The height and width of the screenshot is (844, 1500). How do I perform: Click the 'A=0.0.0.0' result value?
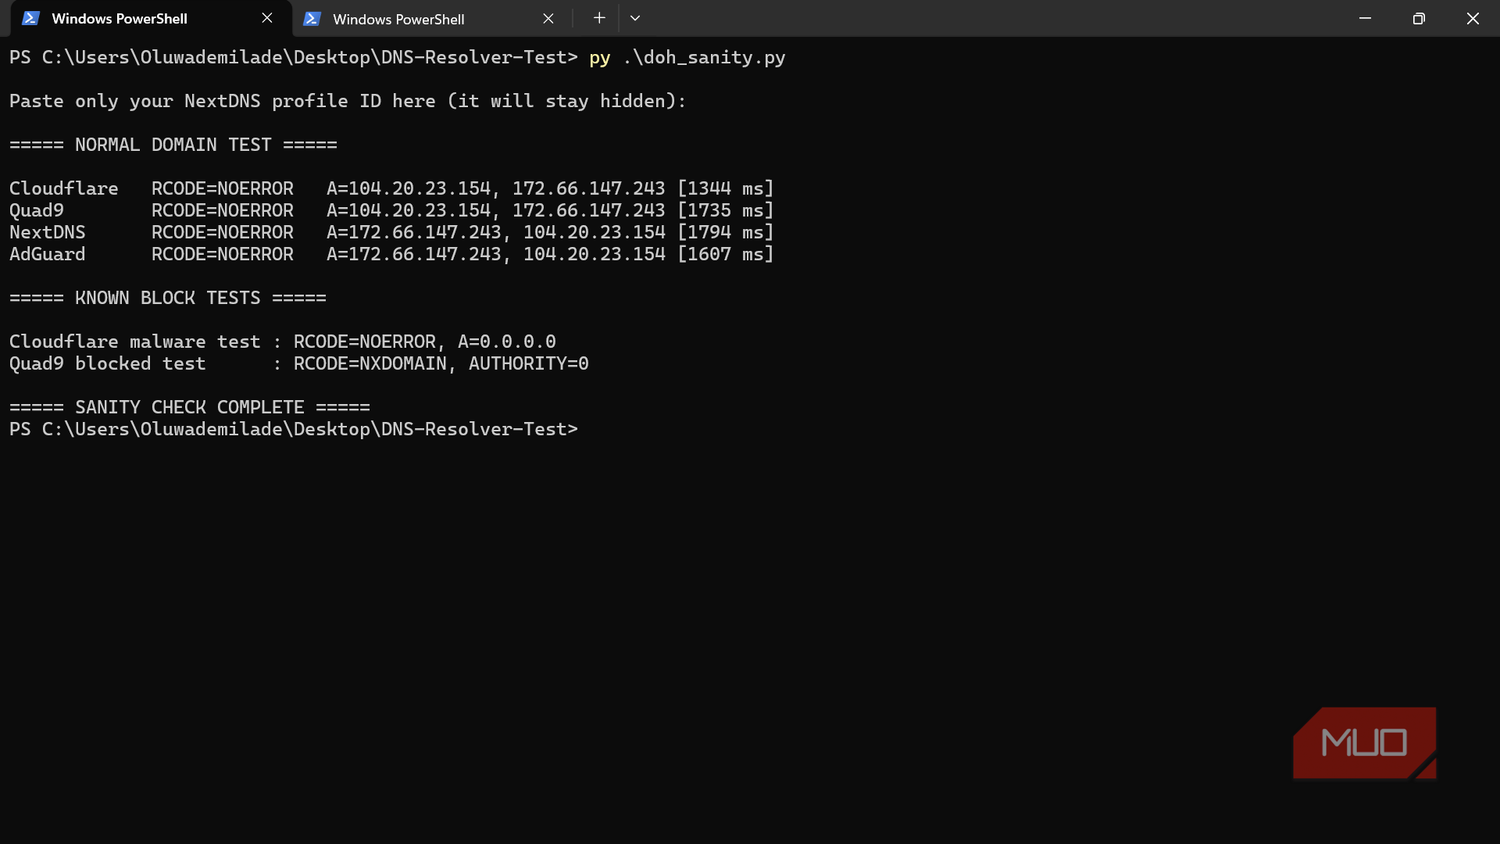pos(507,342)
